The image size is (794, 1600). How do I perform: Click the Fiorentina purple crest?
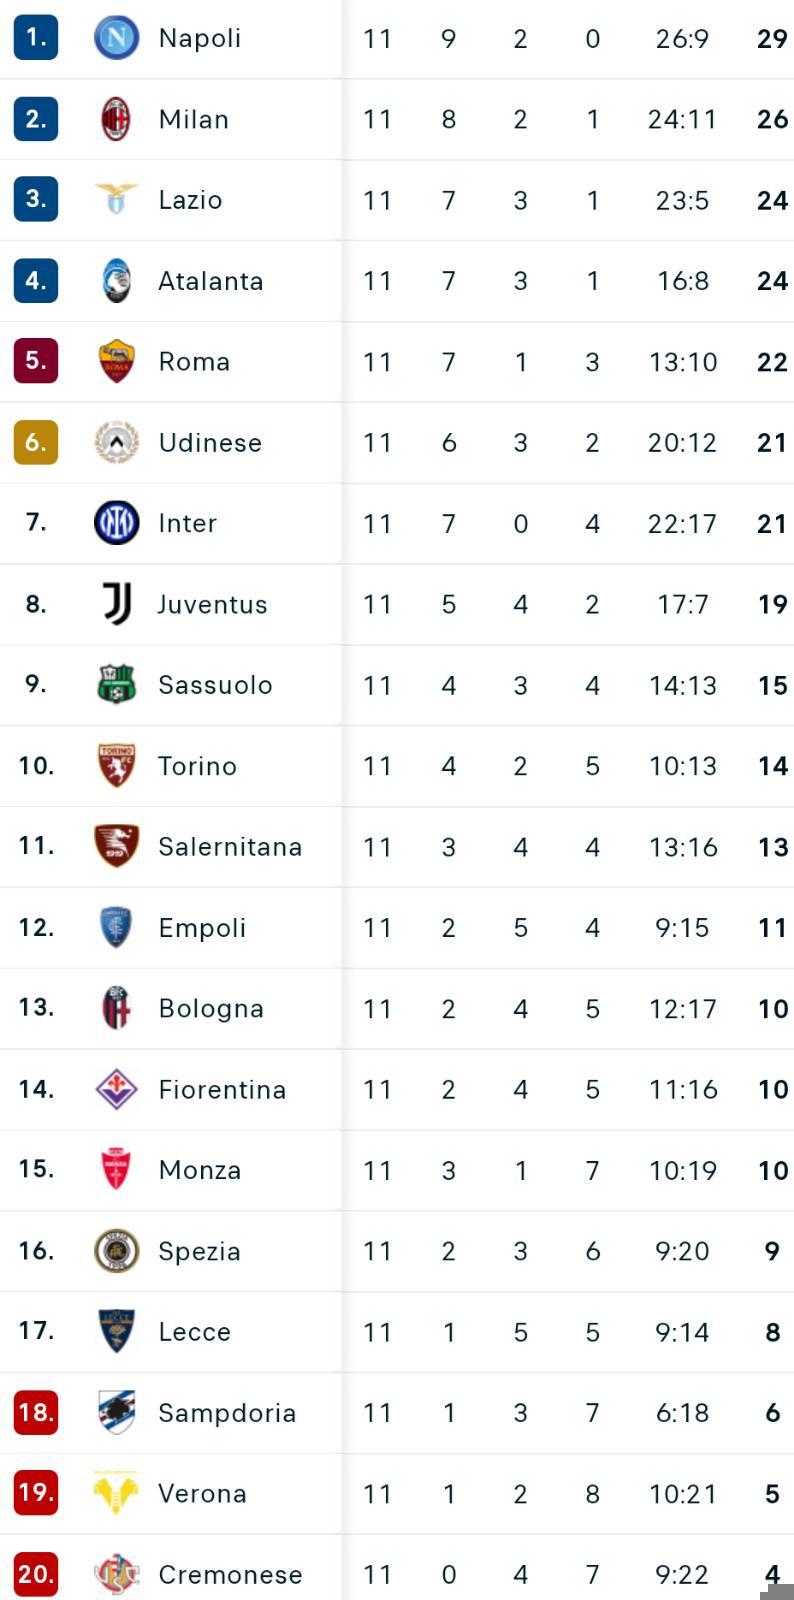116,1088
